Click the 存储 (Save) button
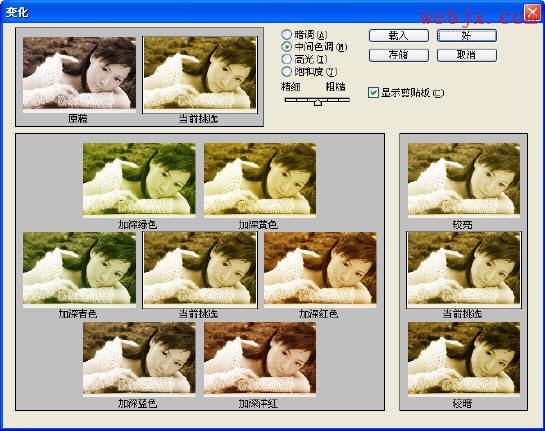This screenshot has width=545, height=431. 399,55
